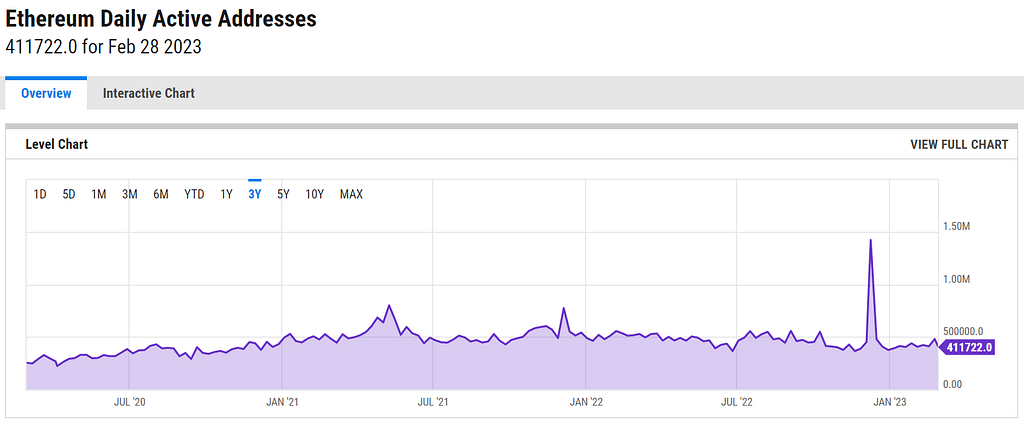The width and height of the screenshot is (1024, 427).
Task: Switch chart to 5Y range
Action: point(283,194)
